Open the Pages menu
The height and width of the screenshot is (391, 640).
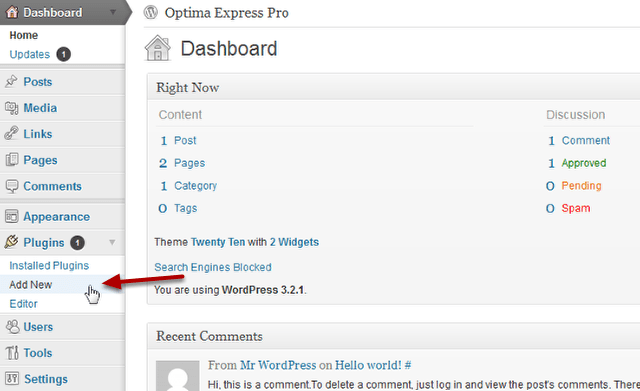40,160
